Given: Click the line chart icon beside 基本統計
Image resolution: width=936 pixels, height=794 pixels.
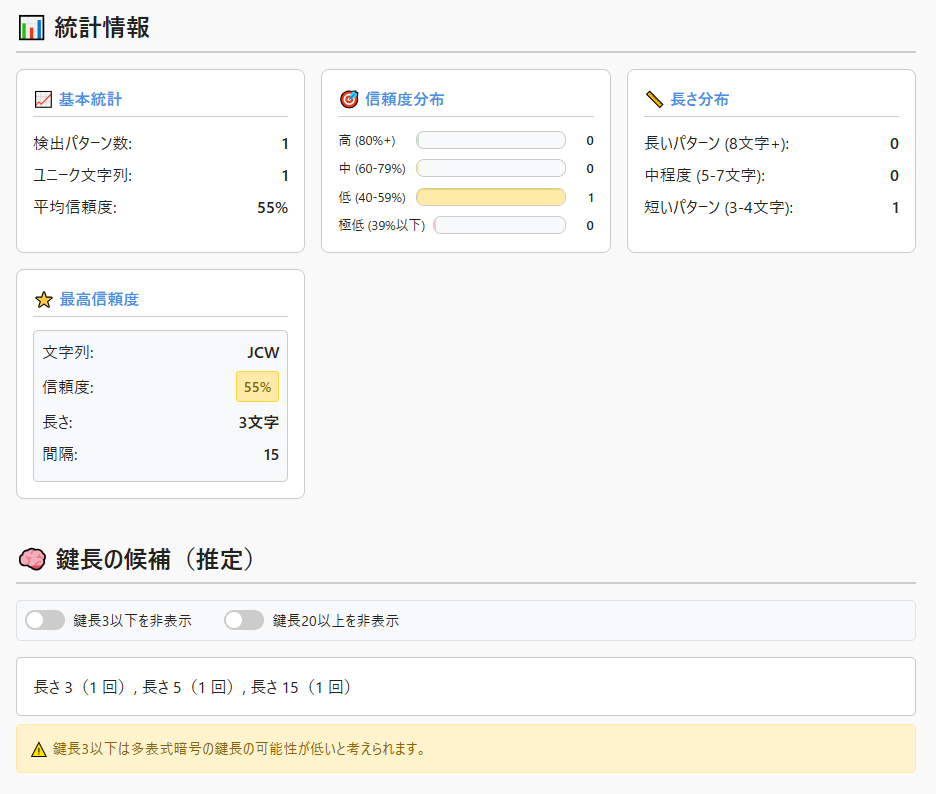Looking at the screenshot, I should 43,99.
